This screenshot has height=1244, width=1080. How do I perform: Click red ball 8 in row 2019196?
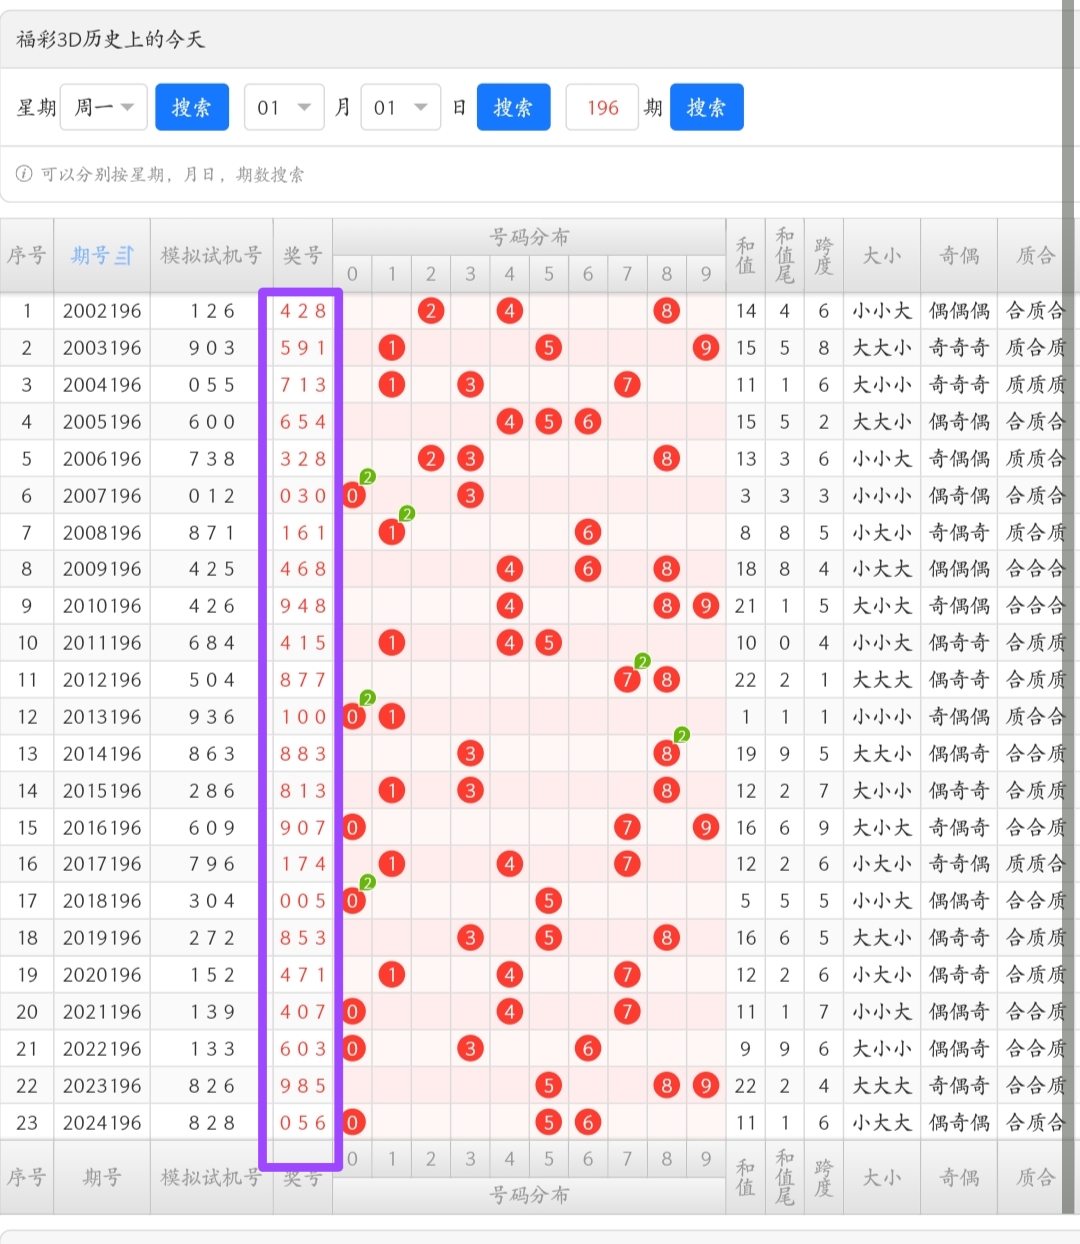coord(667,938)
